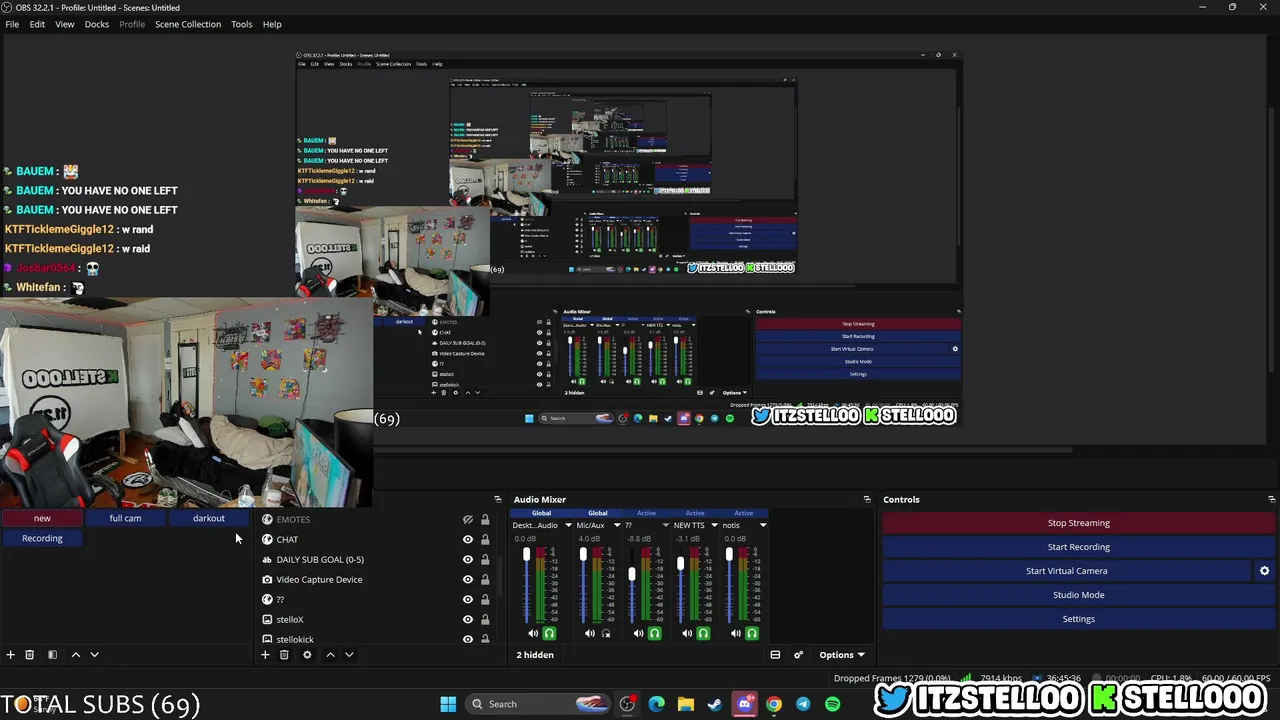Open the Docks menu
Screen dimensions: 1280x720
click(x=97, y=24)
